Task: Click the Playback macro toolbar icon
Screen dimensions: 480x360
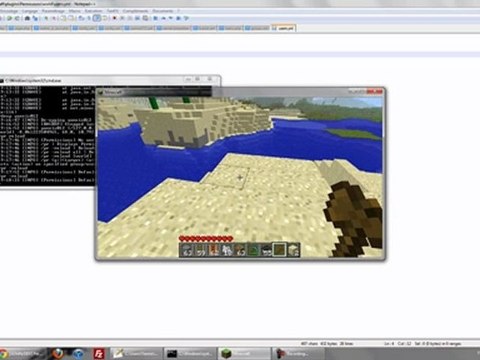Action: tap(130, 18)
